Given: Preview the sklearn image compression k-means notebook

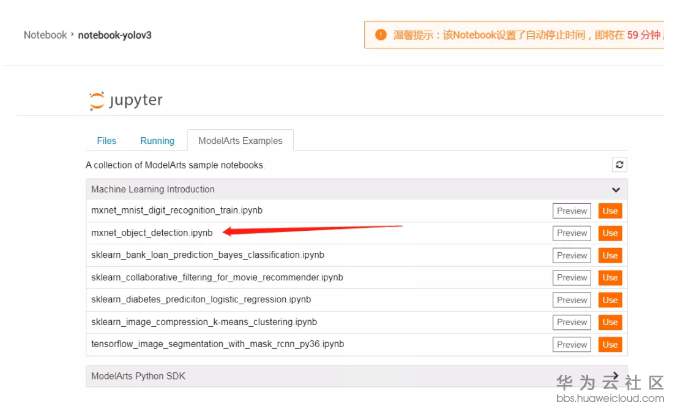Looking at the screenshot, I should 572,322.
